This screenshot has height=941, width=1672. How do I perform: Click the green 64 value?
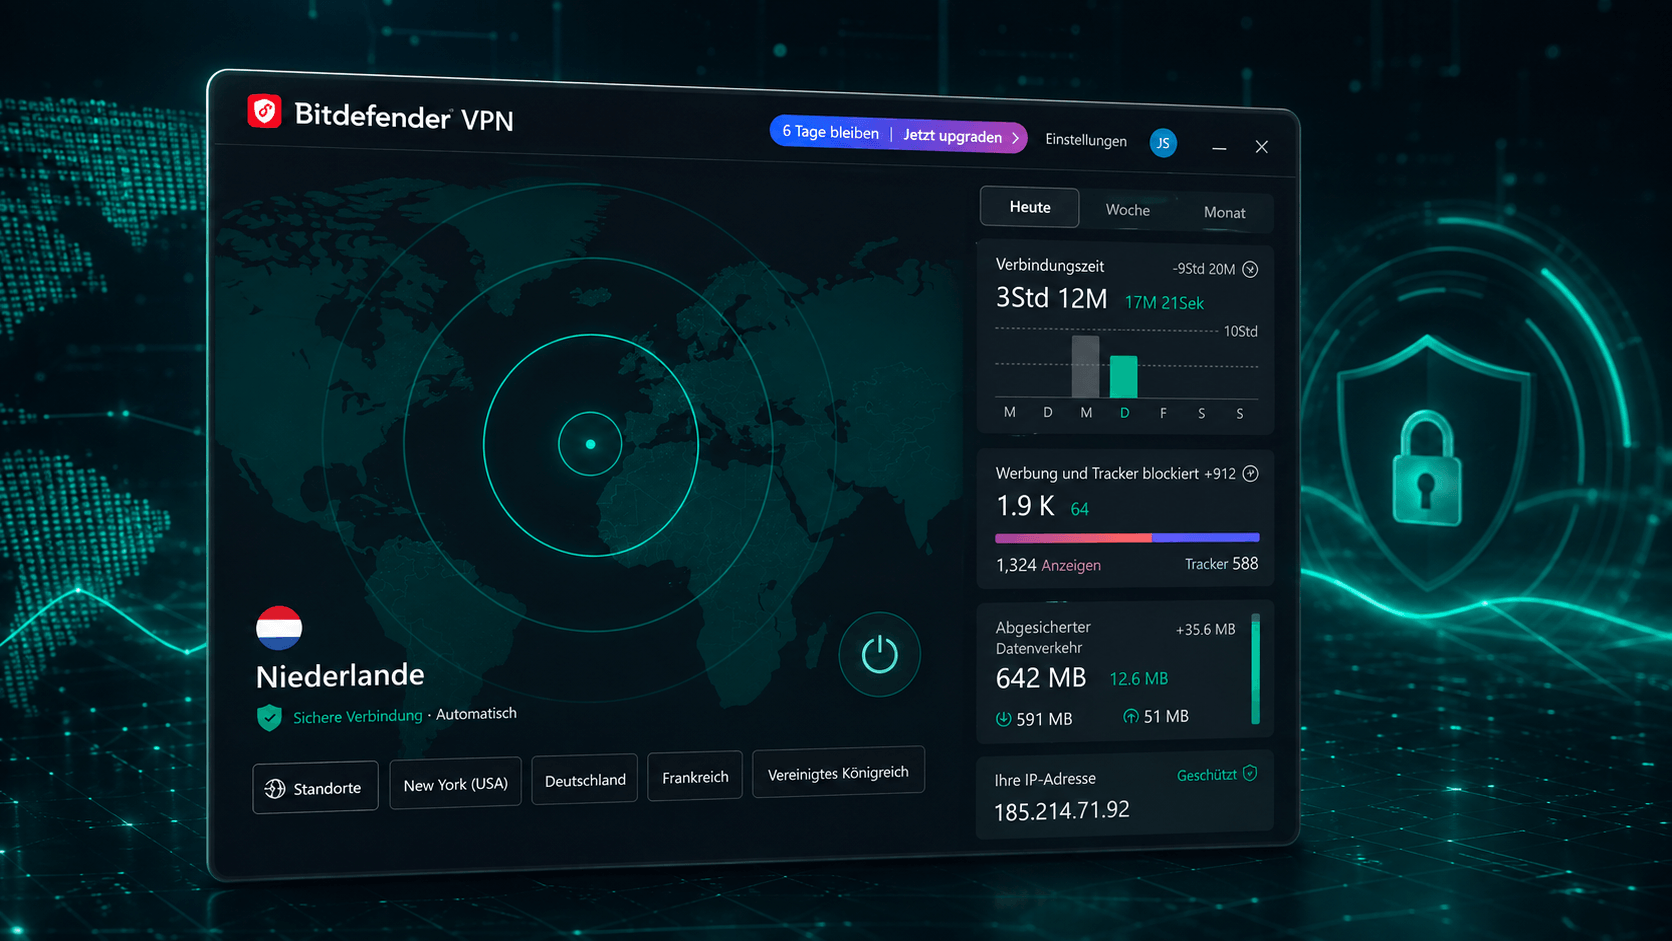1080,509
